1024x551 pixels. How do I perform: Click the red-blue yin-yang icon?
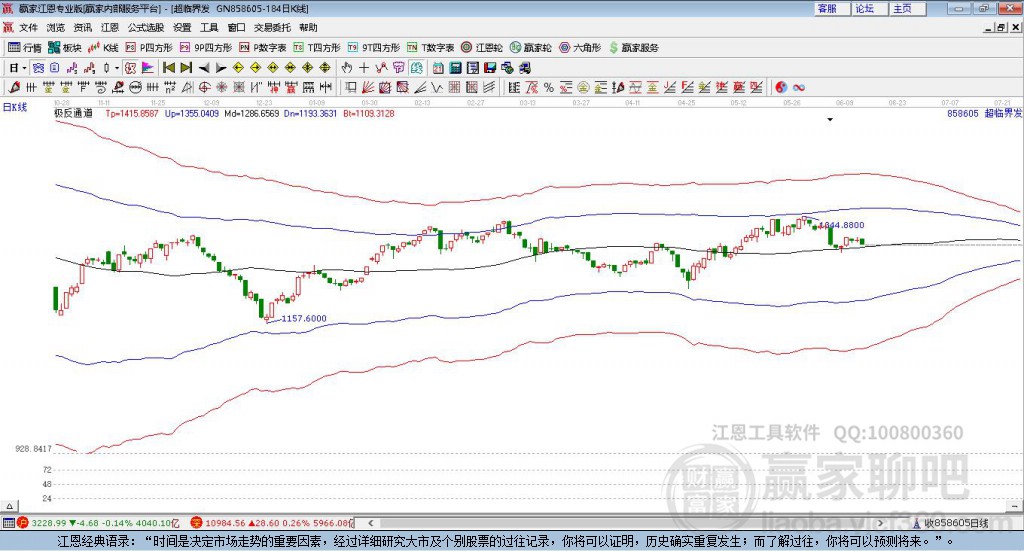[x=781, y=87]
